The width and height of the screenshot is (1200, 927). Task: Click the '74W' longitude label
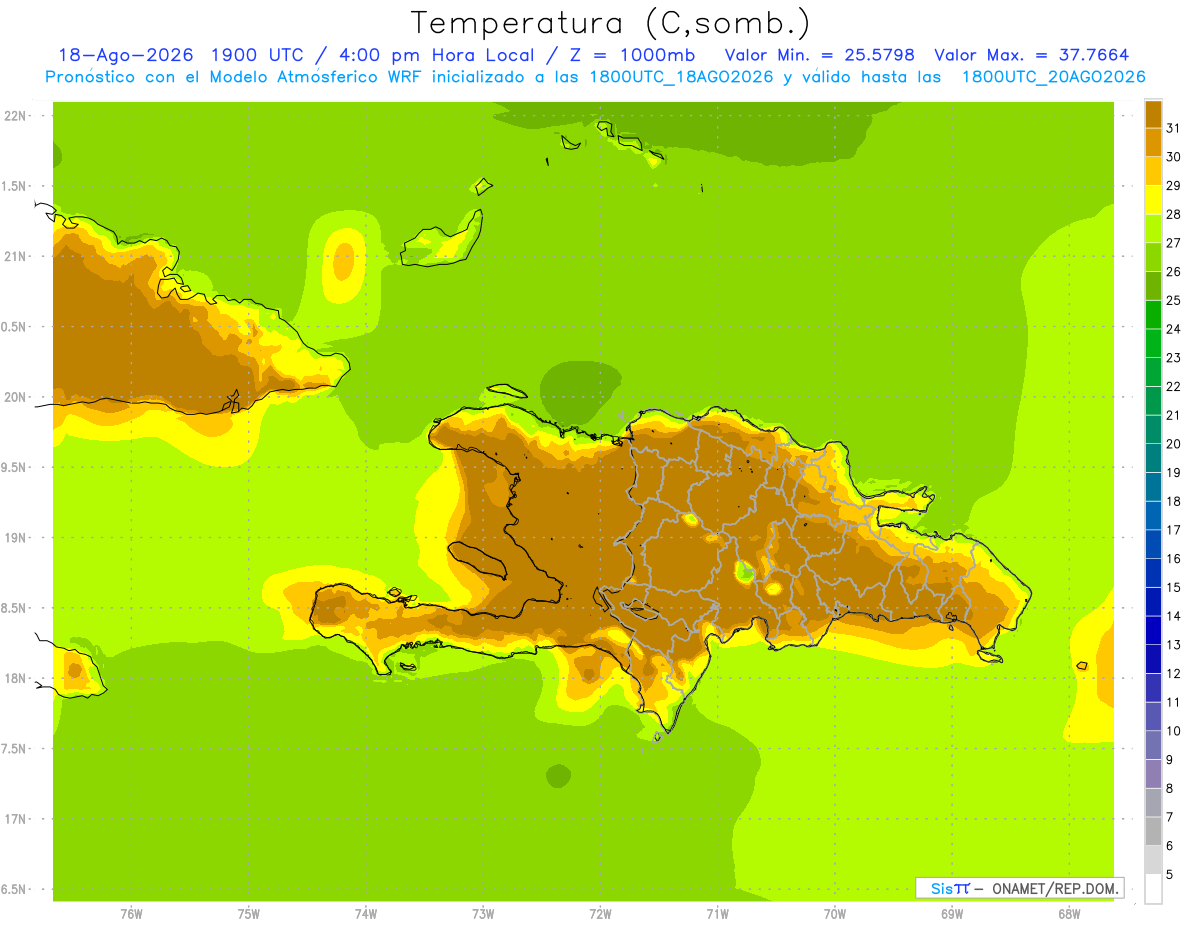pos(366,913)
